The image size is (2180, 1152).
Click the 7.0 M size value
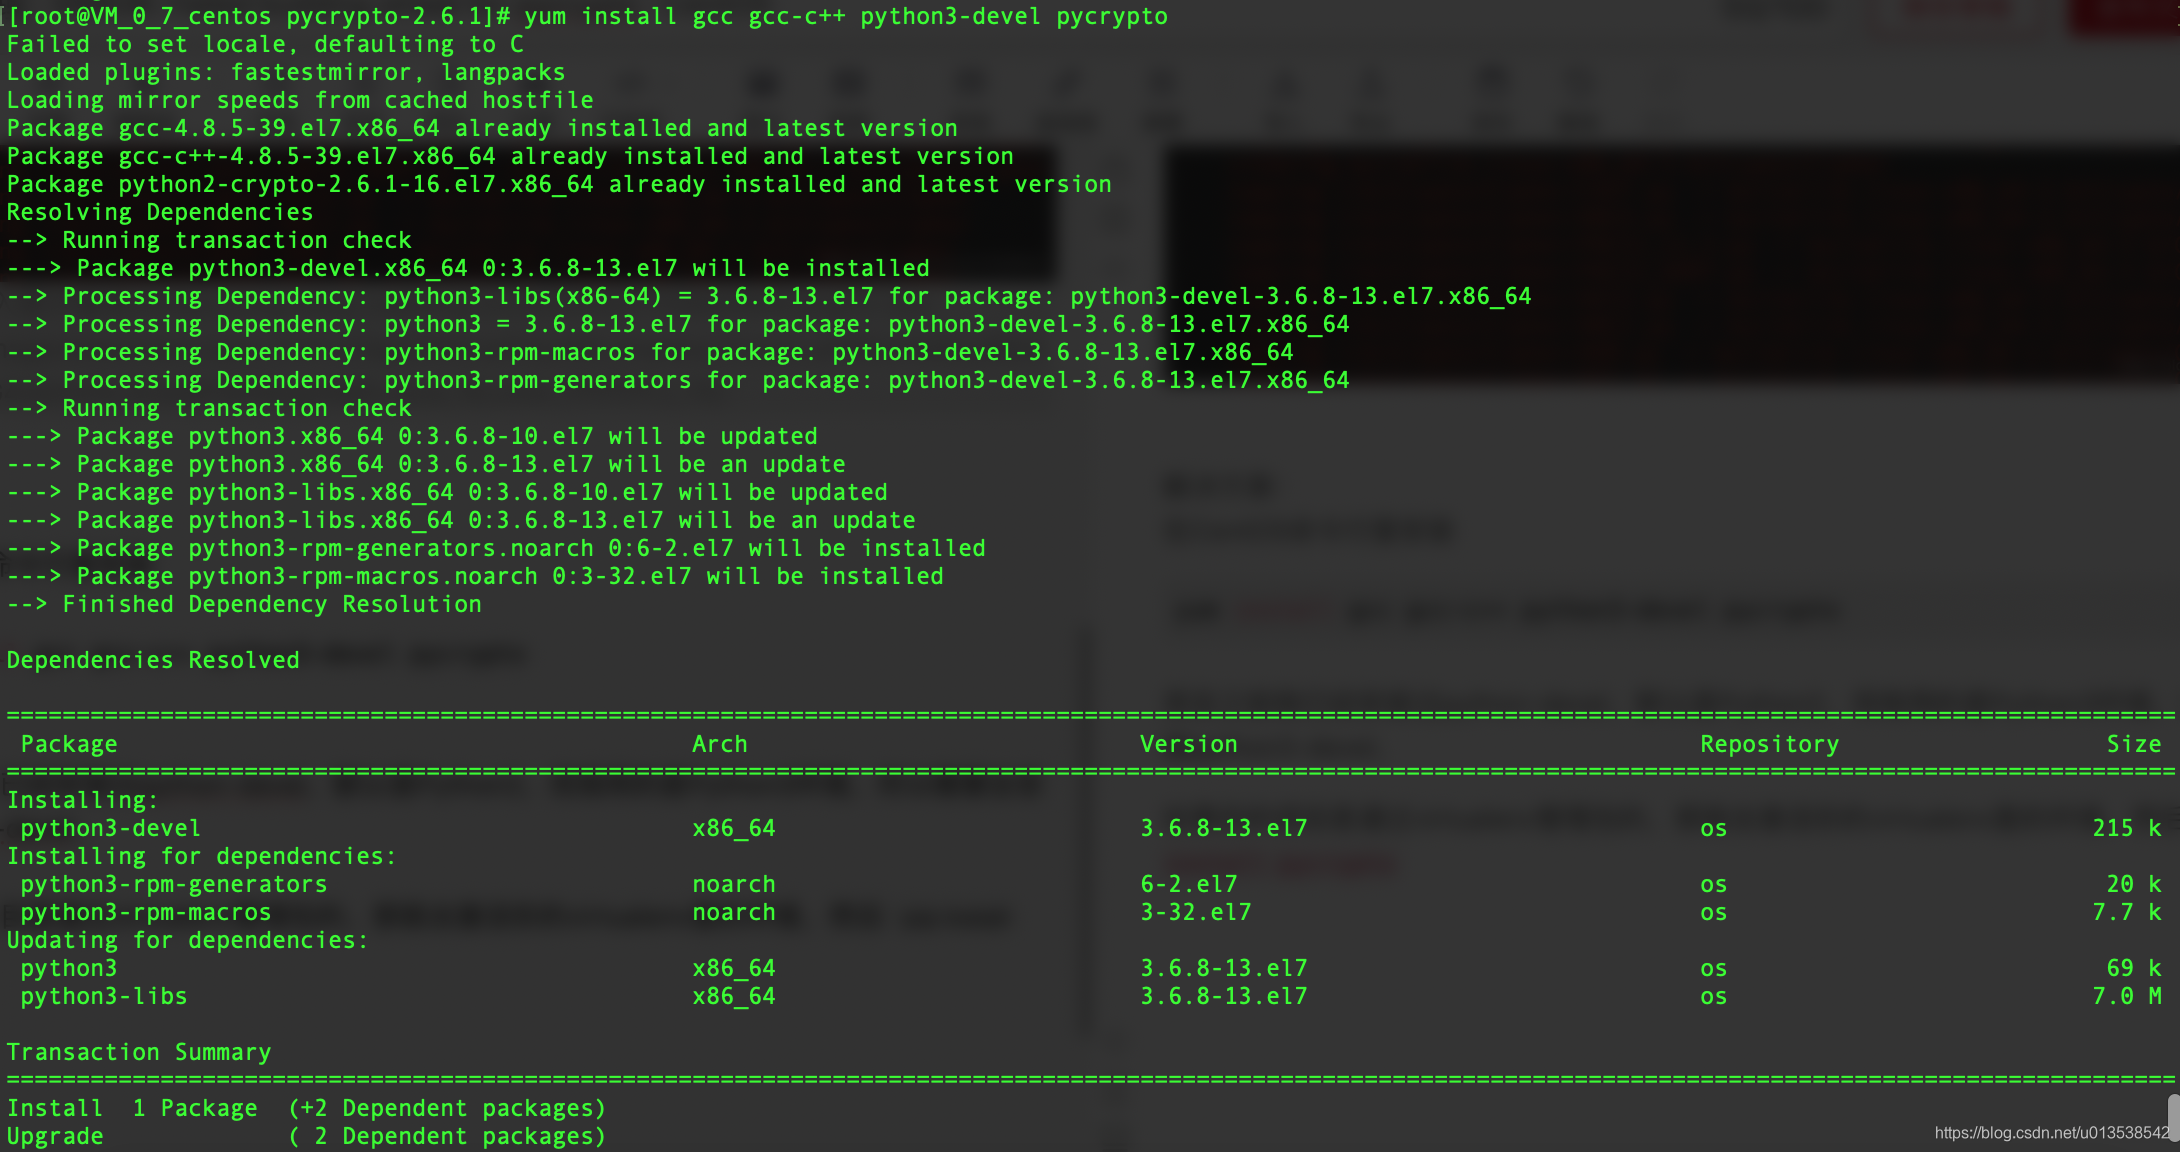coord(2126,997)
